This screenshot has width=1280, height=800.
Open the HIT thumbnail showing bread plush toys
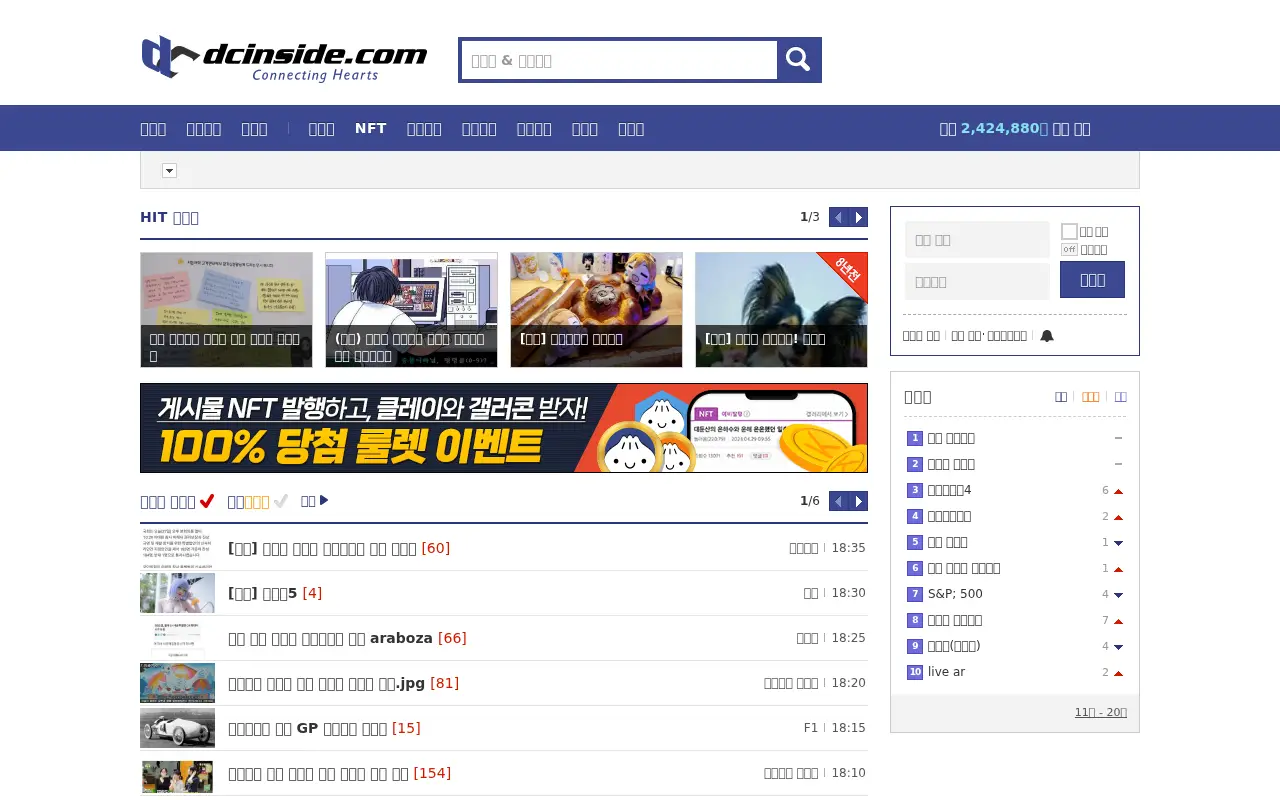(x=596, y=310)
